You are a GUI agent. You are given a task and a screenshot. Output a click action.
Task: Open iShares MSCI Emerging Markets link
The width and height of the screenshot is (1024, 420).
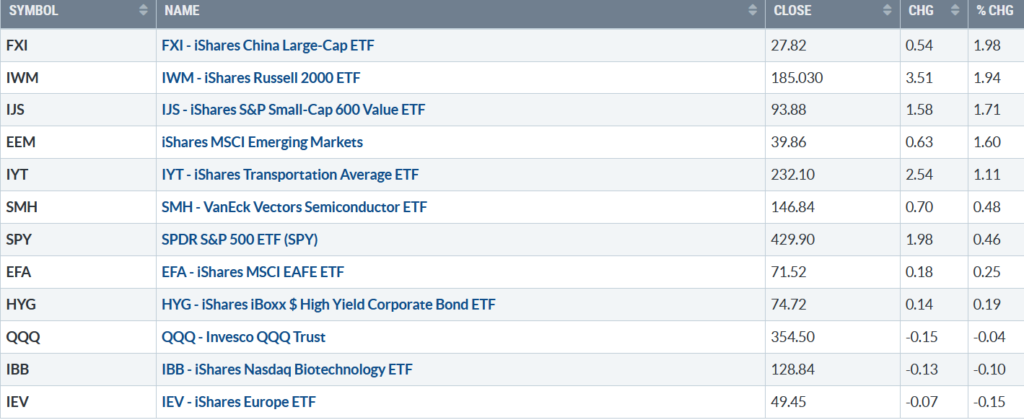(x=263, y=142)
